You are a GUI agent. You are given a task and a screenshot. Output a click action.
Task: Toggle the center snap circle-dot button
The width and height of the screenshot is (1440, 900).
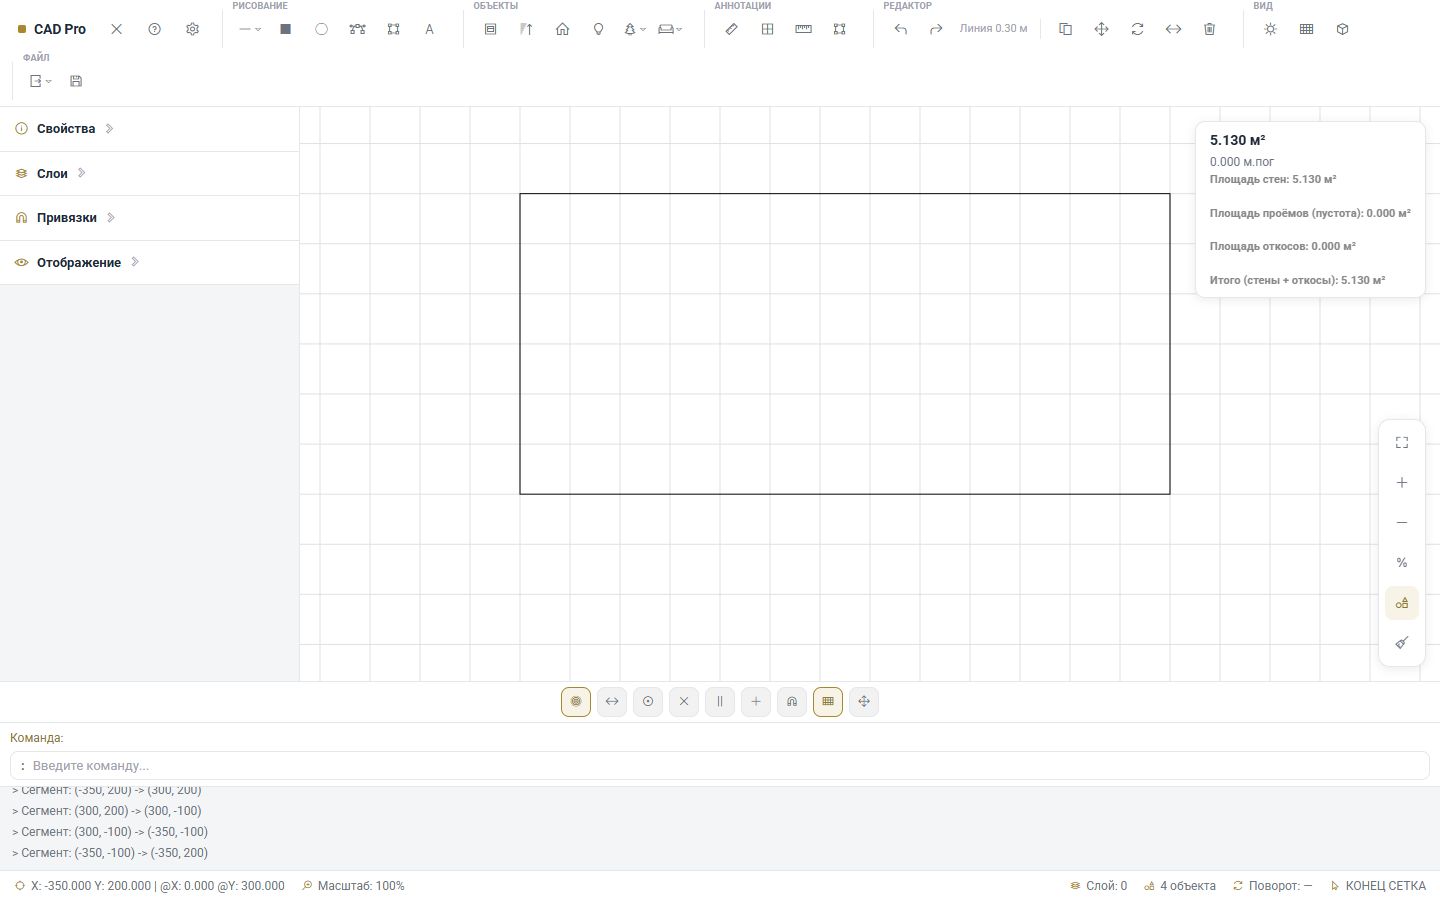tap(648, 701)
